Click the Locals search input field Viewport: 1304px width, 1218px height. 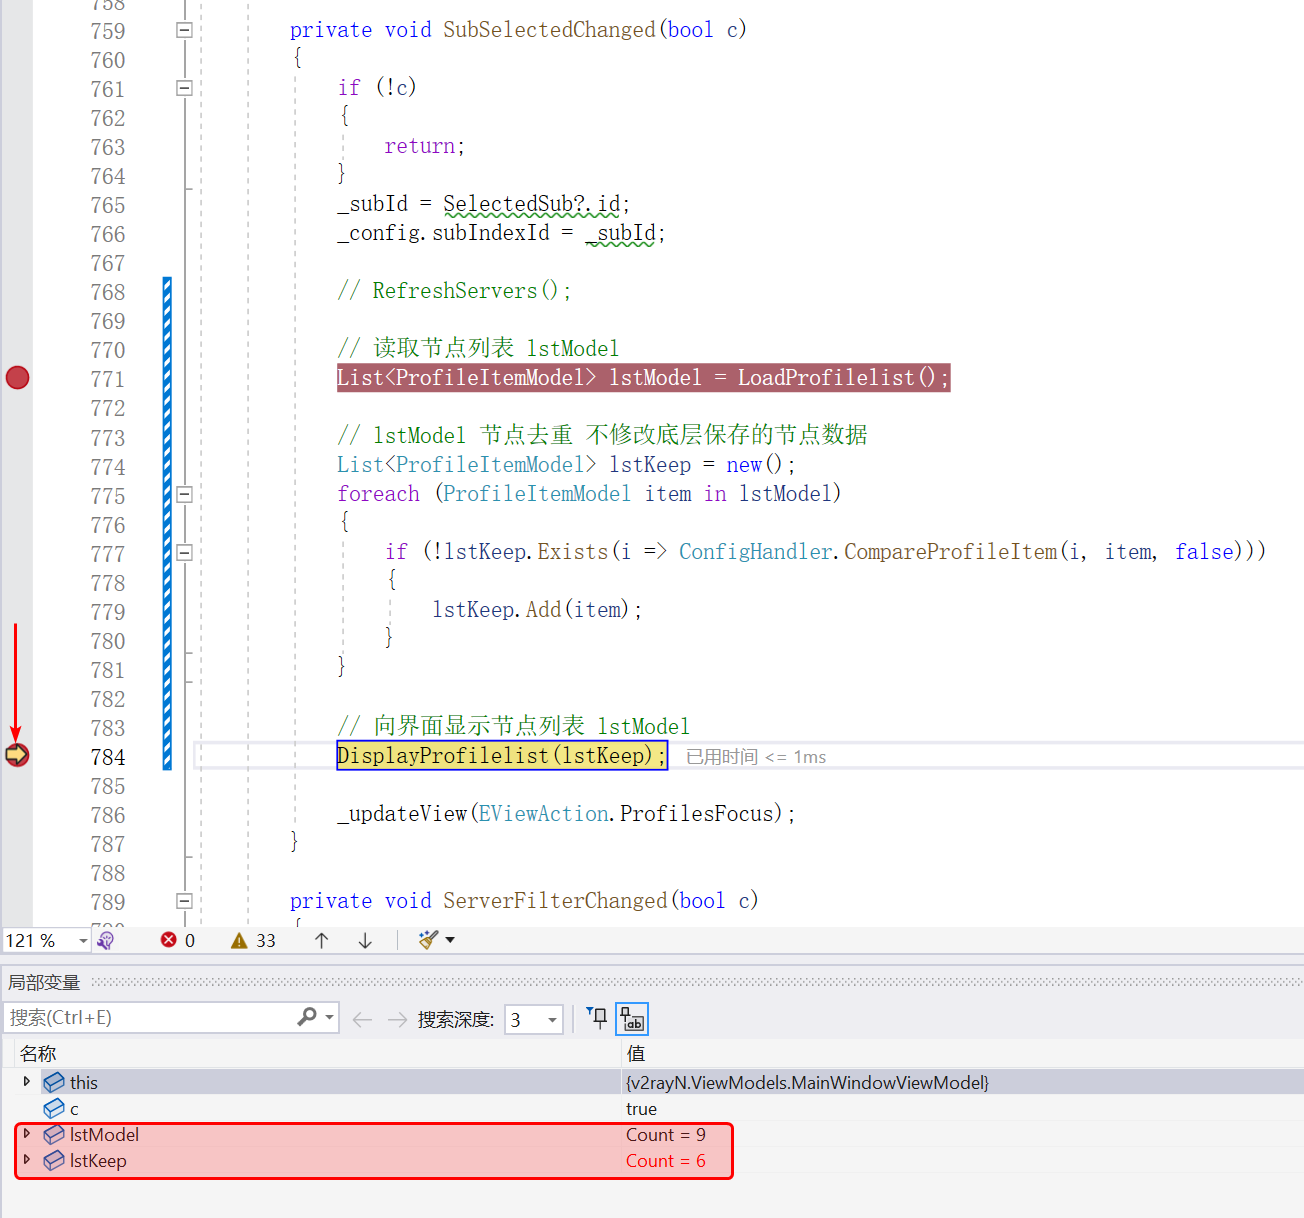coord(150,1018)
